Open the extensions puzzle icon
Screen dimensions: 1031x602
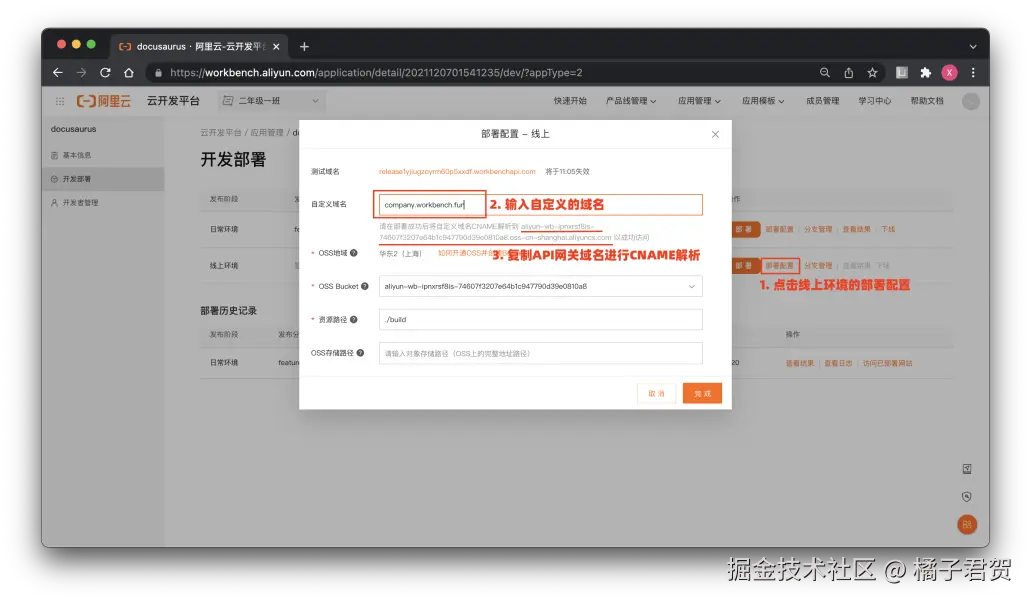coord(926,73)
